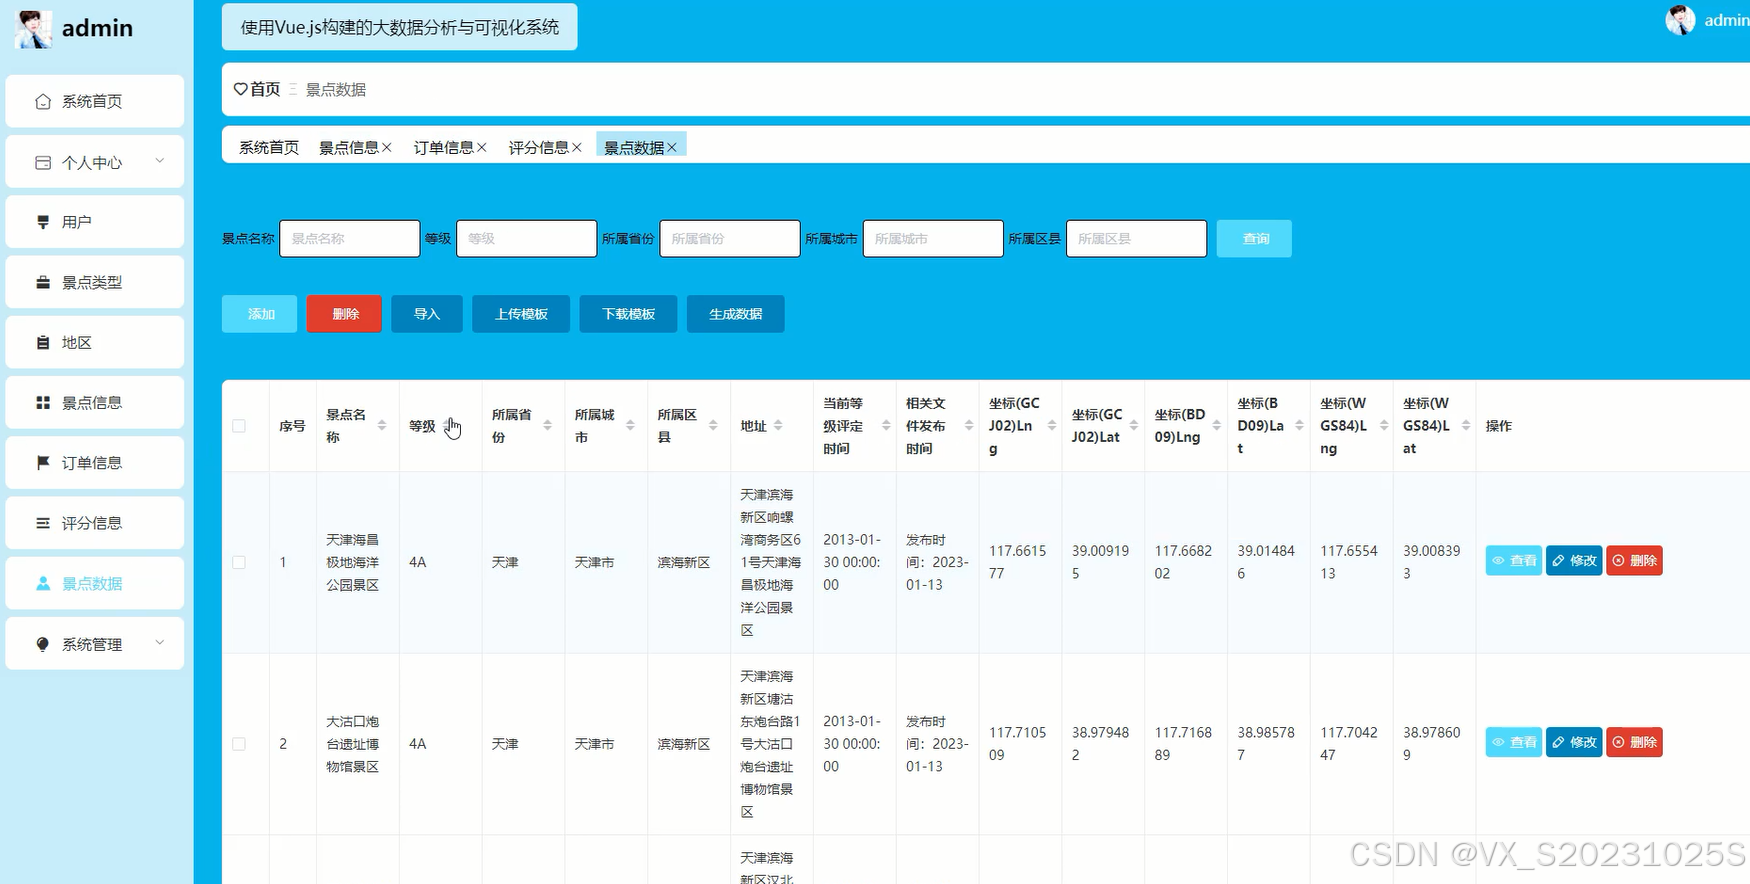Sort by 所属区县 column arrows

click(714, 426)
